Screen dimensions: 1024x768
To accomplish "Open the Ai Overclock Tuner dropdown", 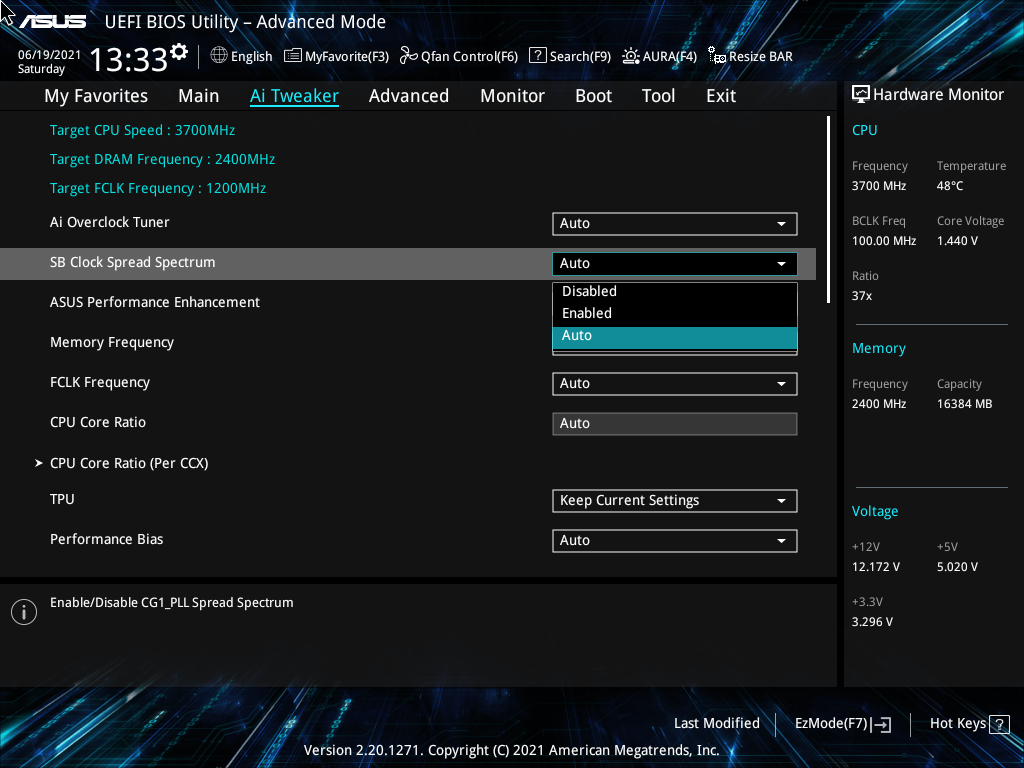I will click(674, 223).
